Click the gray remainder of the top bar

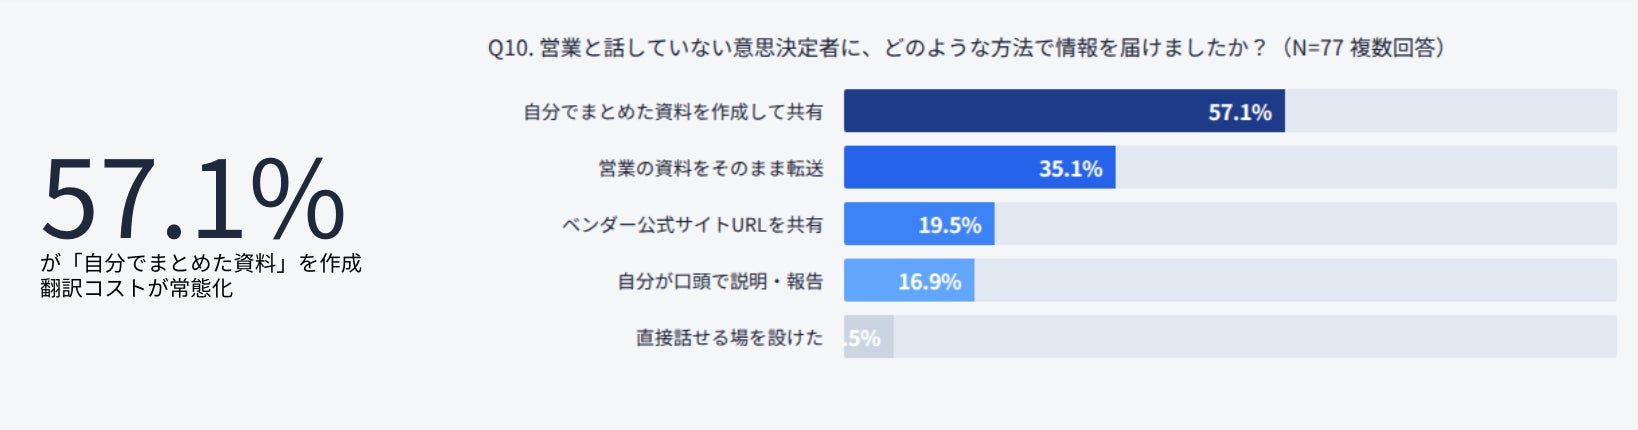[x=1451, y=111]
